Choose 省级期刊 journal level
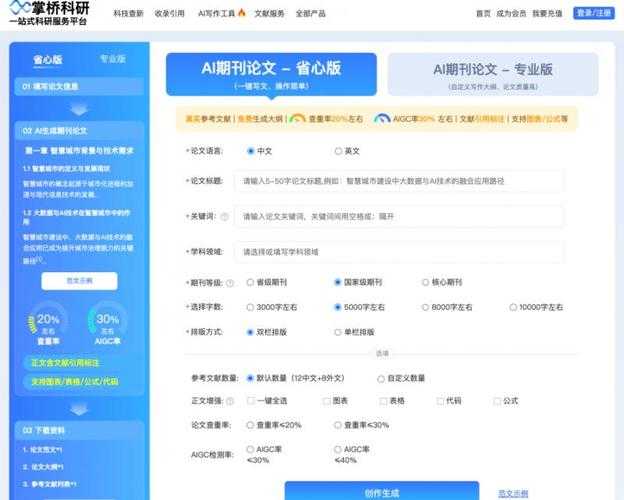This screenshot has height=500, width=624. point(250,282)
